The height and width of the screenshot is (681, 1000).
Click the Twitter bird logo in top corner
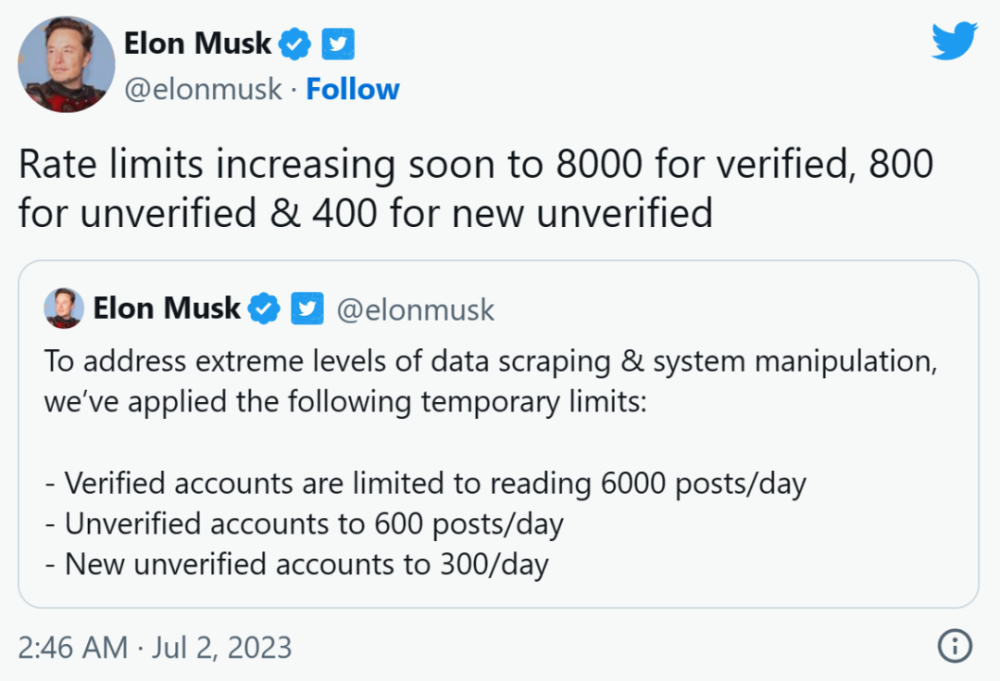[x=953, y=41]
